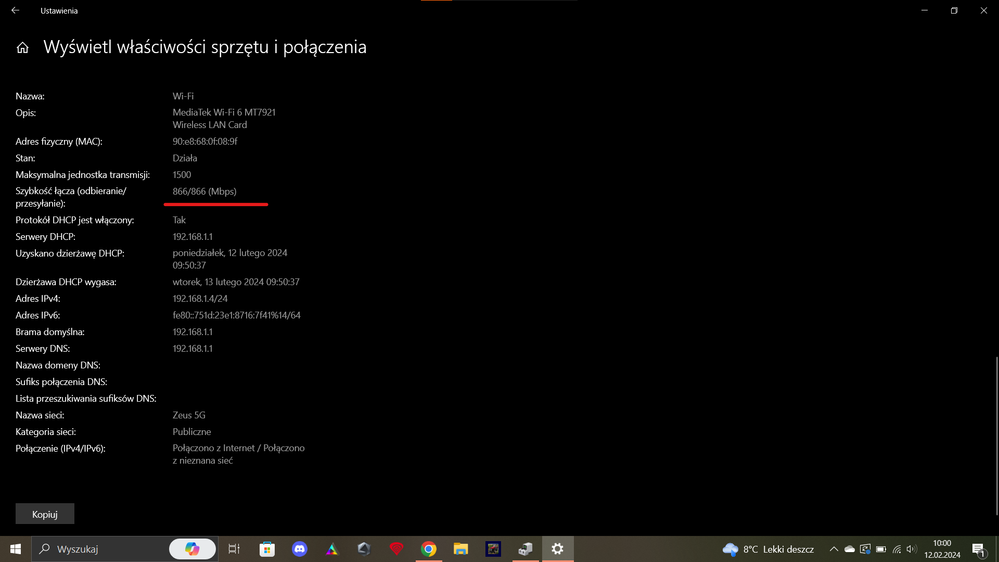Viewport: 999px width, 562px height.
Task: Click the network category value Publiczne
Action: [x=191, y=431]
